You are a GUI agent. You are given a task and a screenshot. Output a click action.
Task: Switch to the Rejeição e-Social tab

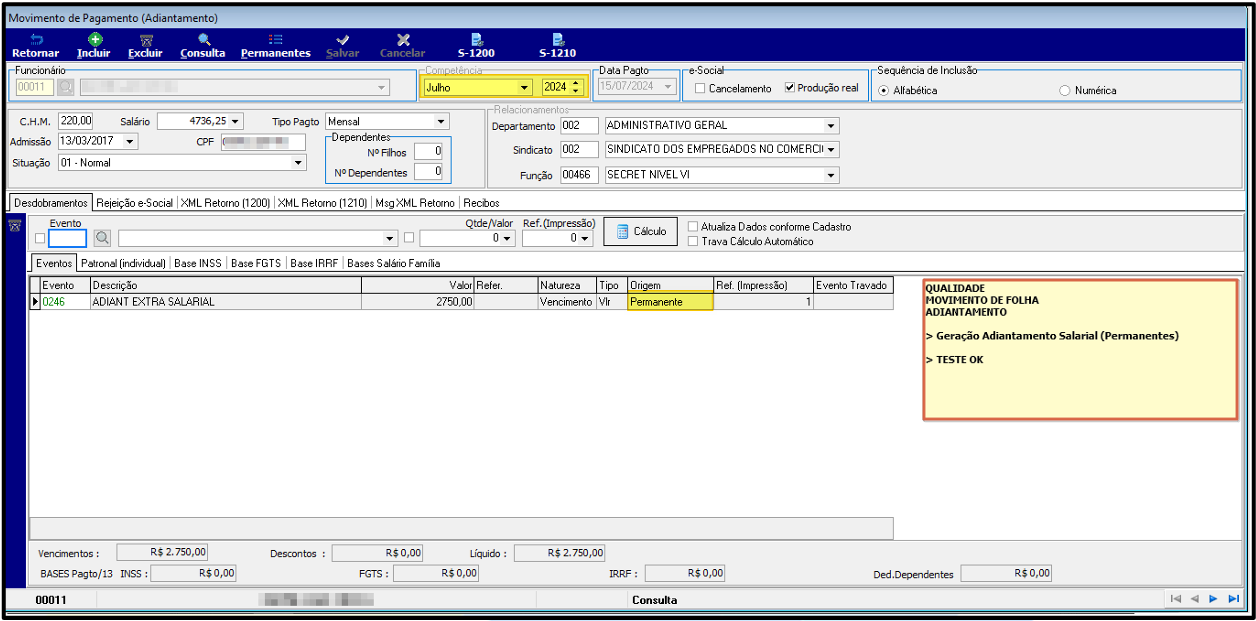coord(135,202)
